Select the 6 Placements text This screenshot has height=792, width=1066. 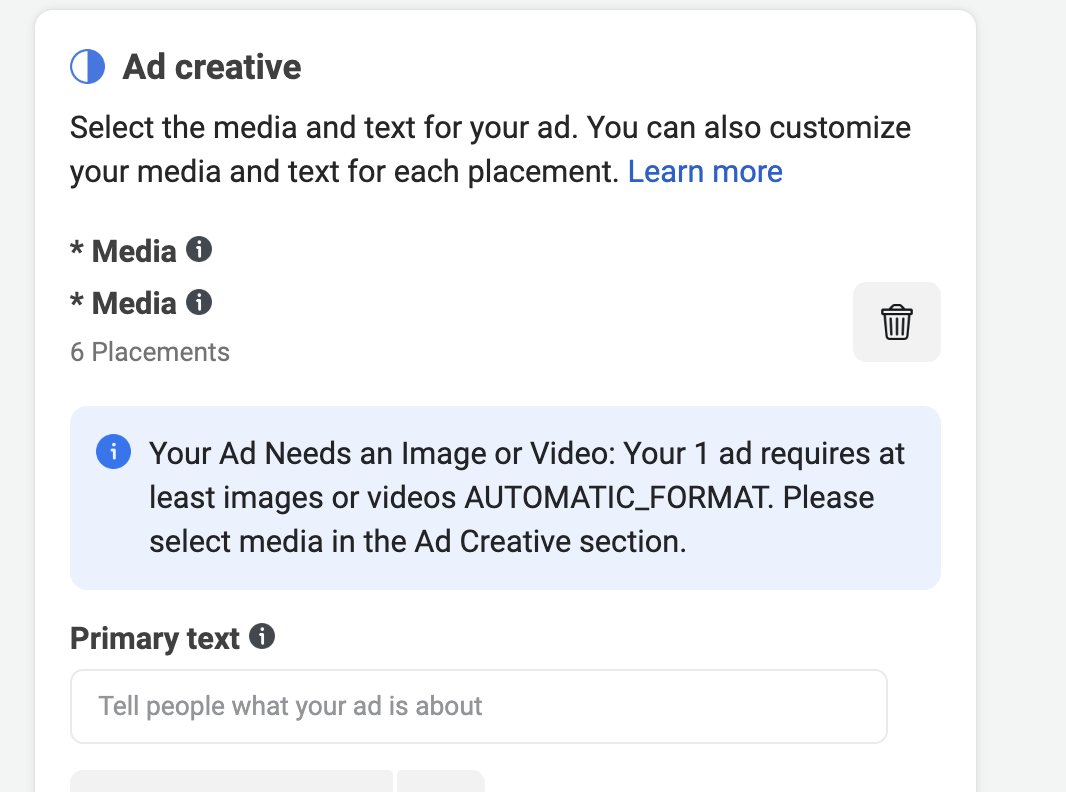click(x=150, y=352)
